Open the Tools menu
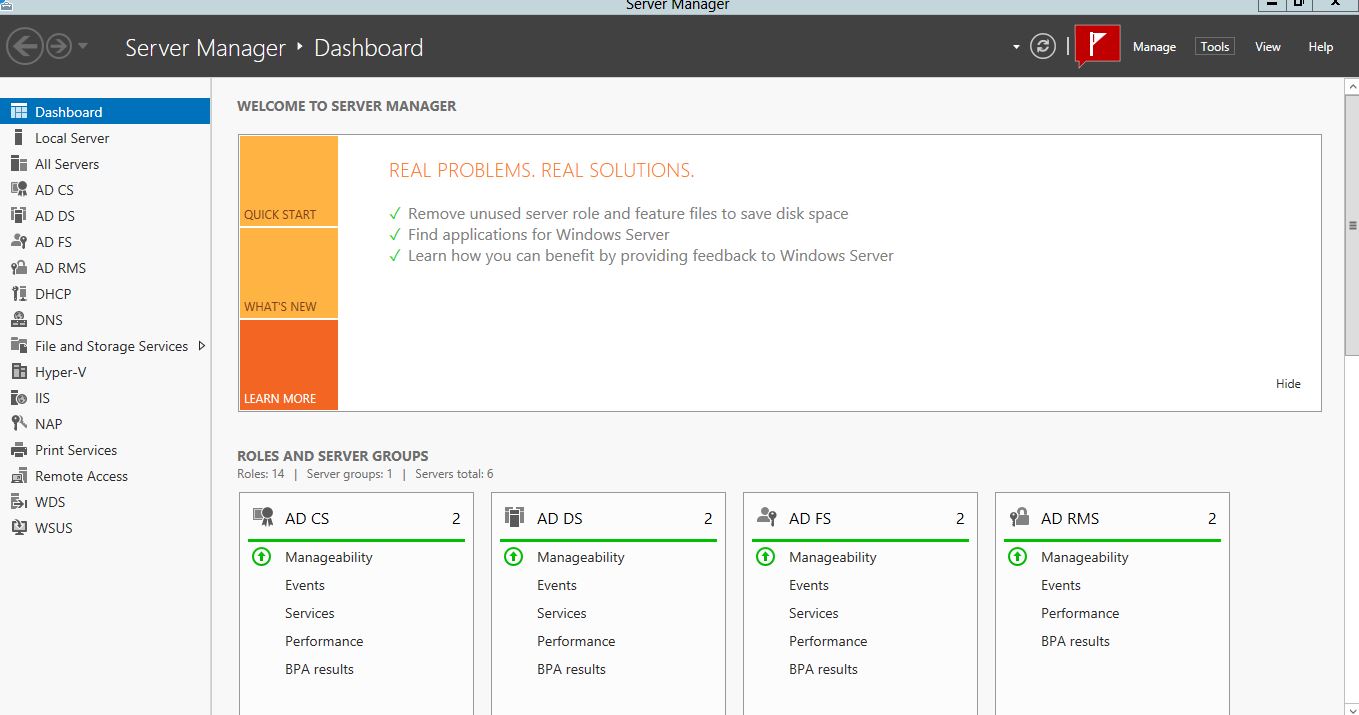The width and height of the screenshot is (1359, 715). coord(1214,47)
